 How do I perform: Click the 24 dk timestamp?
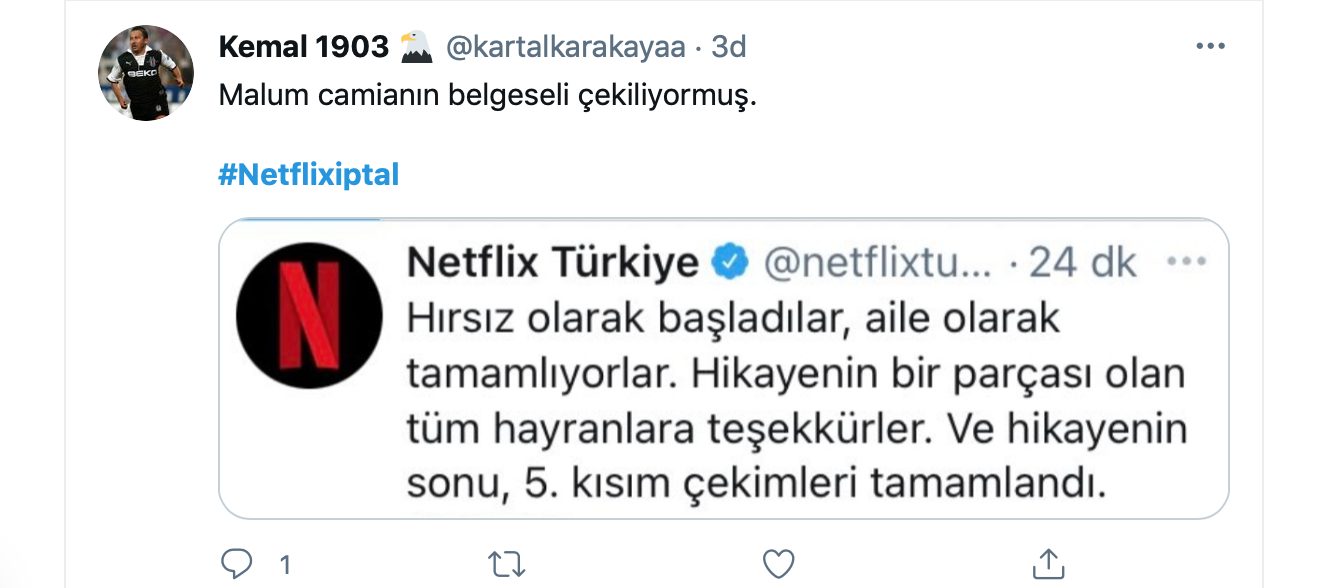point(1083,262)
